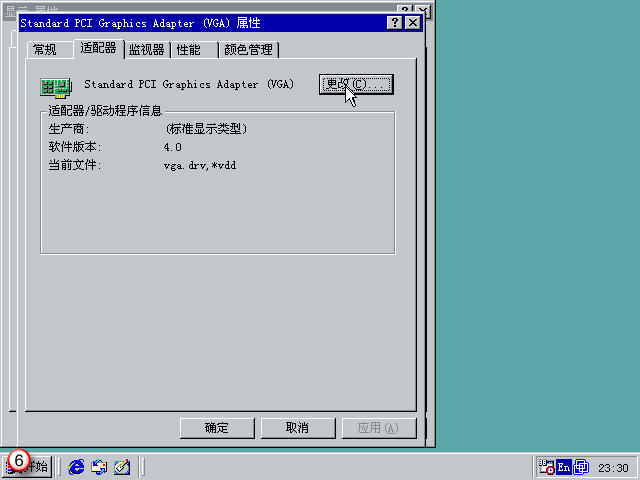
Task: Click the dialog title bar text
Action: pos(140,23)
